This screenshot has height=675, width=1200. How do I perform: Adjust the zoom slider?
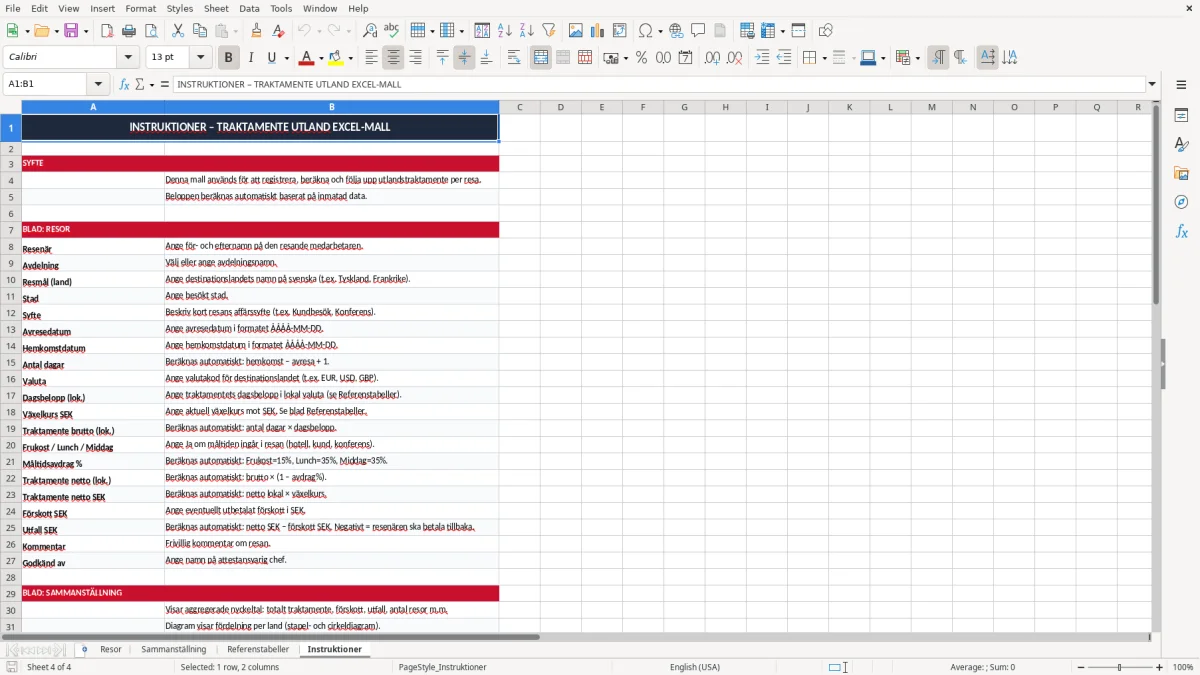click(x=1119, y=667)
